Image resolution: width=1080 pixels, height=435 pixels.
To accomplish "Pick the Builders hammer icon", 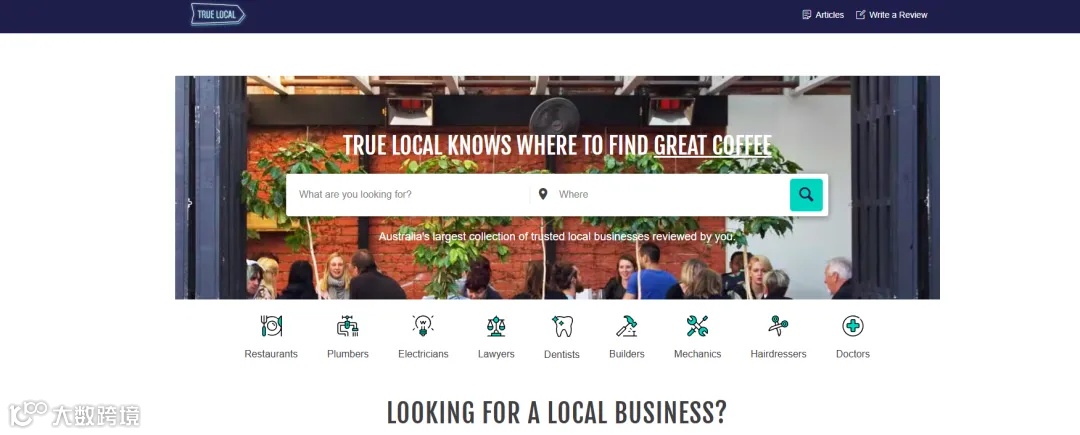I will [x=627, y=326].
